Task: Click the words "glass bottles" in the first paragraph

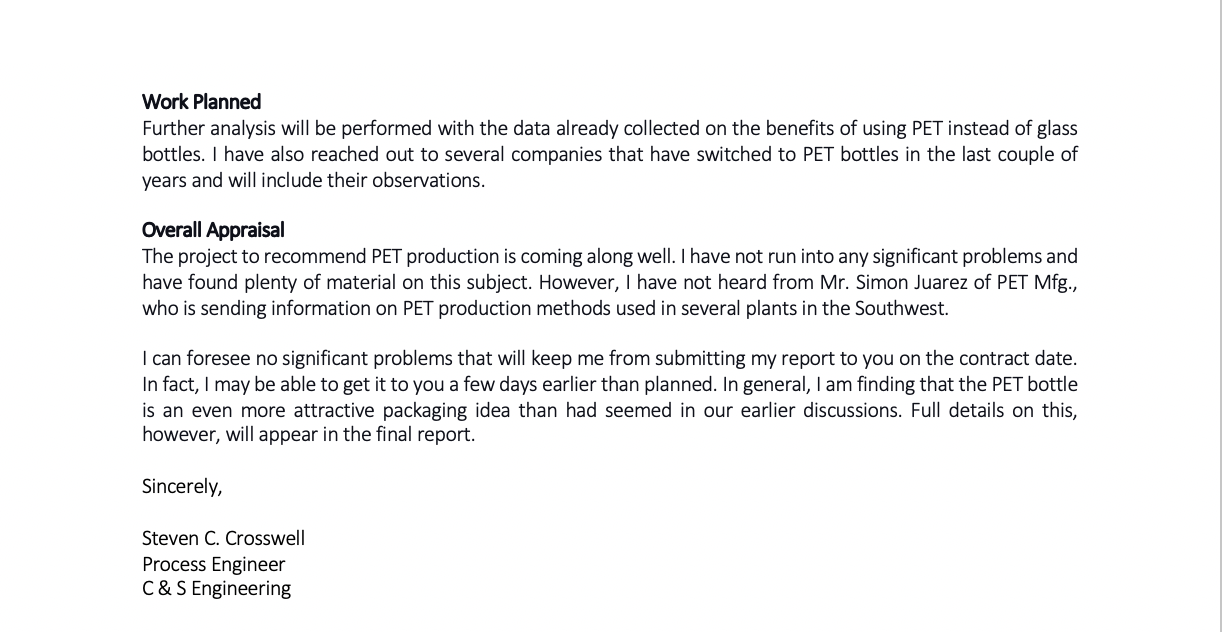Action: (x=1056, y=128)
